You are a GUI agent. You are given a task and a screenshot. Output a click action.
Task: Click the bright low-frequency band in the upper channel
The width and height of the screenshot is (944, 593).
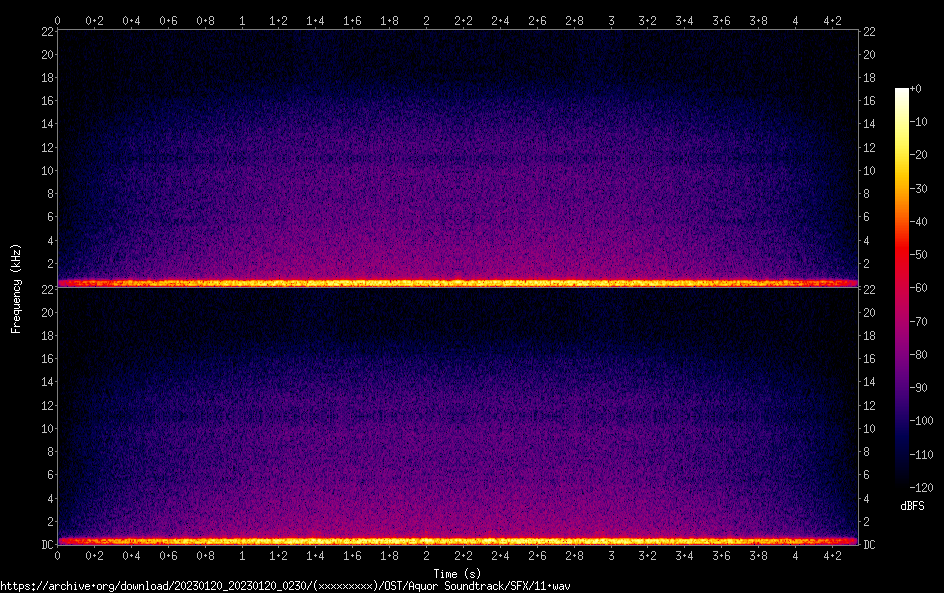click(457, 283)
